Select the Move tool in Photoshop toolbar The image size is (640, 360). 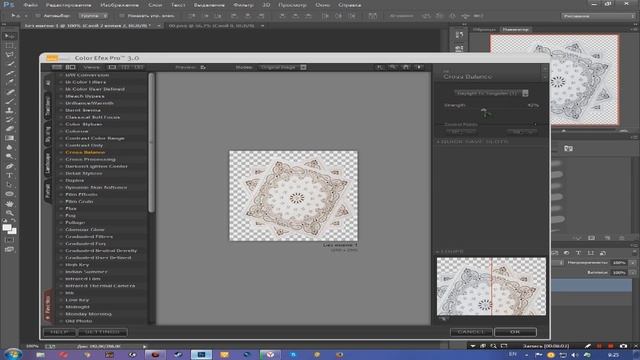click(x=9, y=36)
